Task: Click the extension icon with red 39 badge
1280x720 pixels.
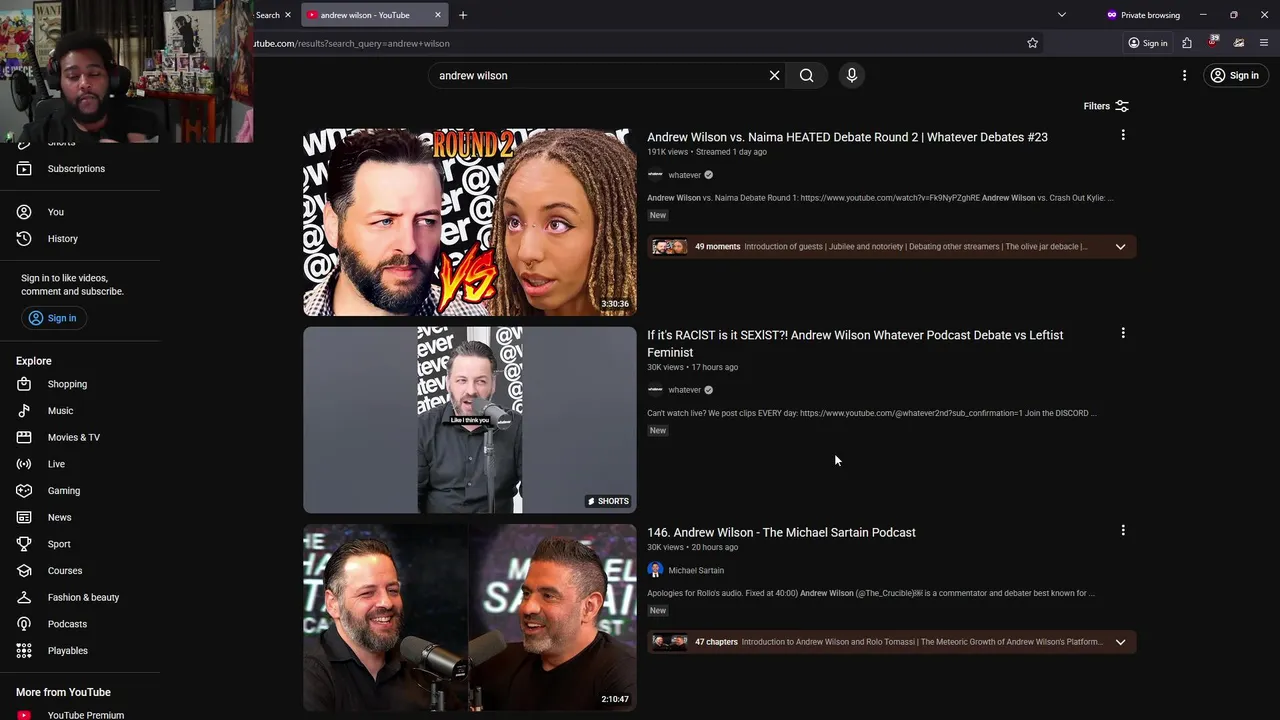Action: [x=1213, y=42]
